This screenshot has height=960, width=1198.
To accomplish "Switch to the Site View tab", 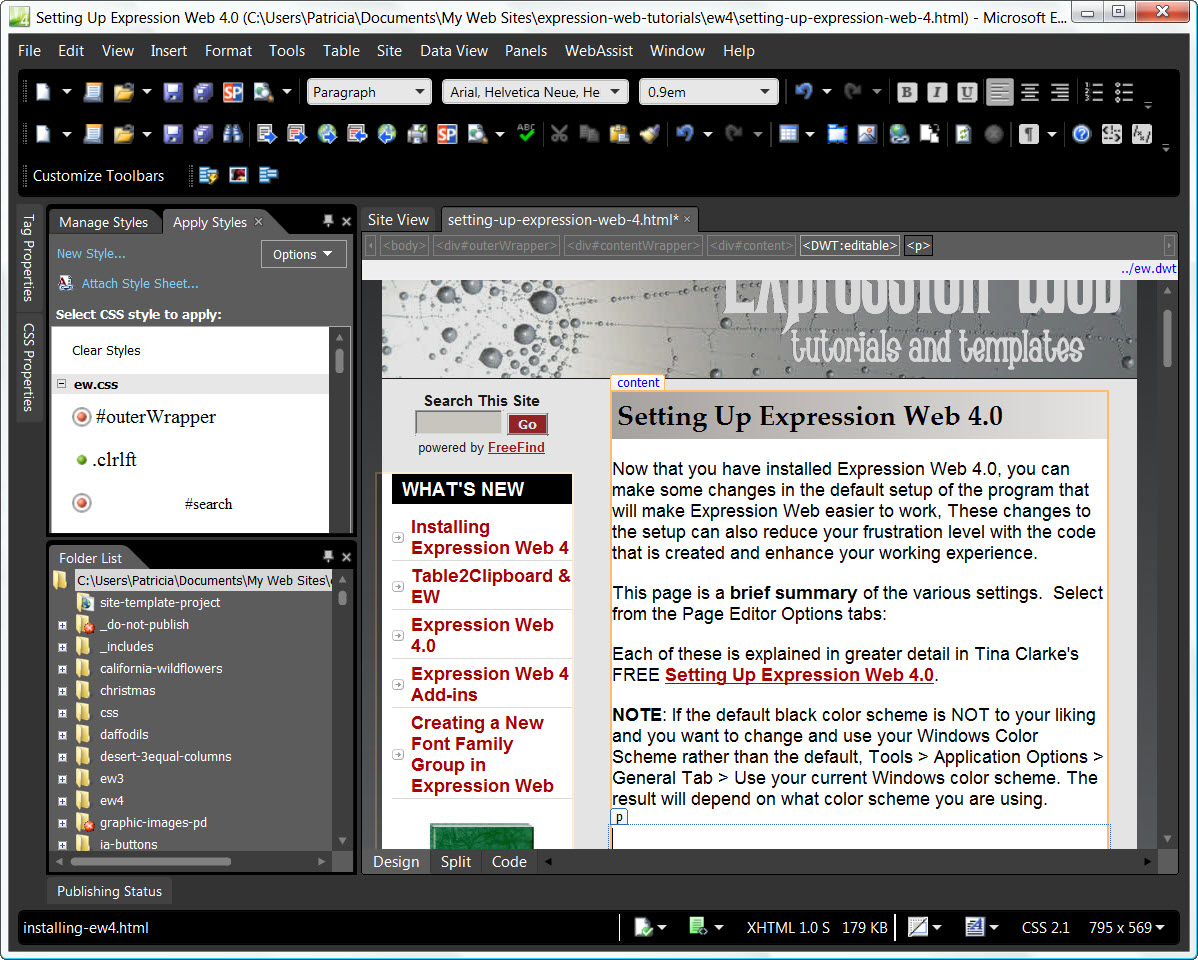I will [398, 220].
